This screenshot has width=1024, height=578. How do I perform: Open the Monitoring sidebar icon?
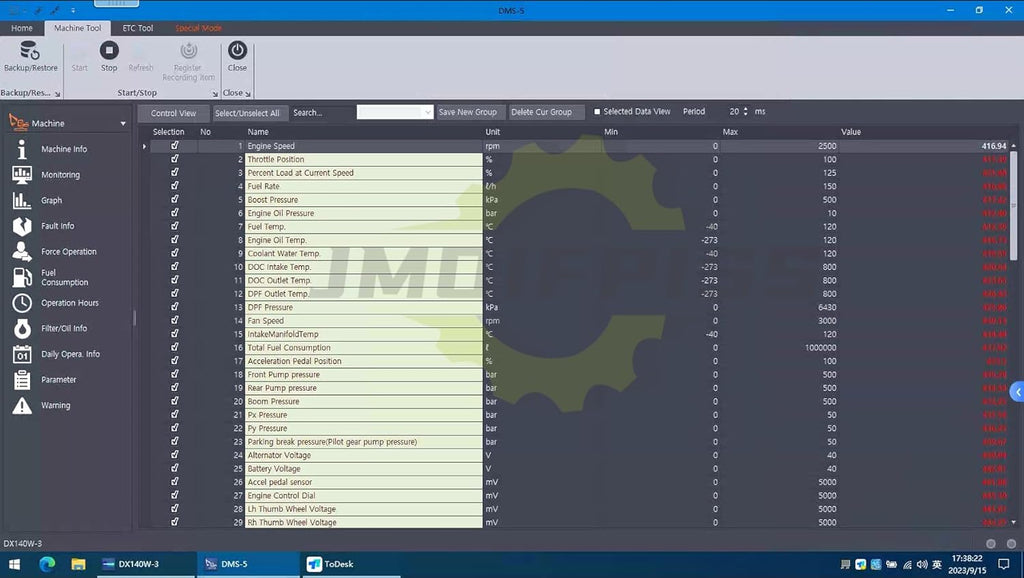click(x=22, y=174)
